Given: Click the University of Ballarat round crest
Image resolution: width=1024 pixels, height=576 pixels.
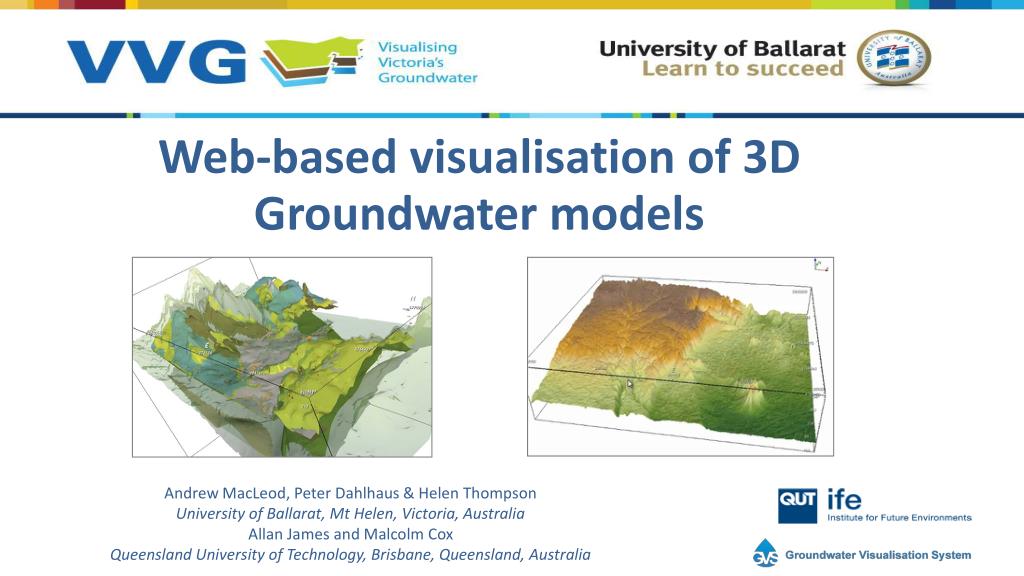Looking at the screenshot, I should [x=893, y=58].
